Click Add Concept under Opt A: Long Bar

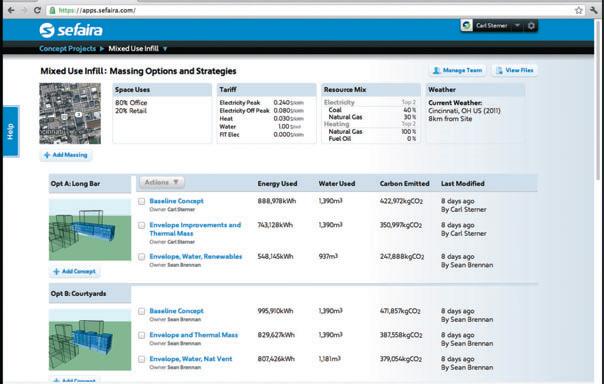pos(74,272)
